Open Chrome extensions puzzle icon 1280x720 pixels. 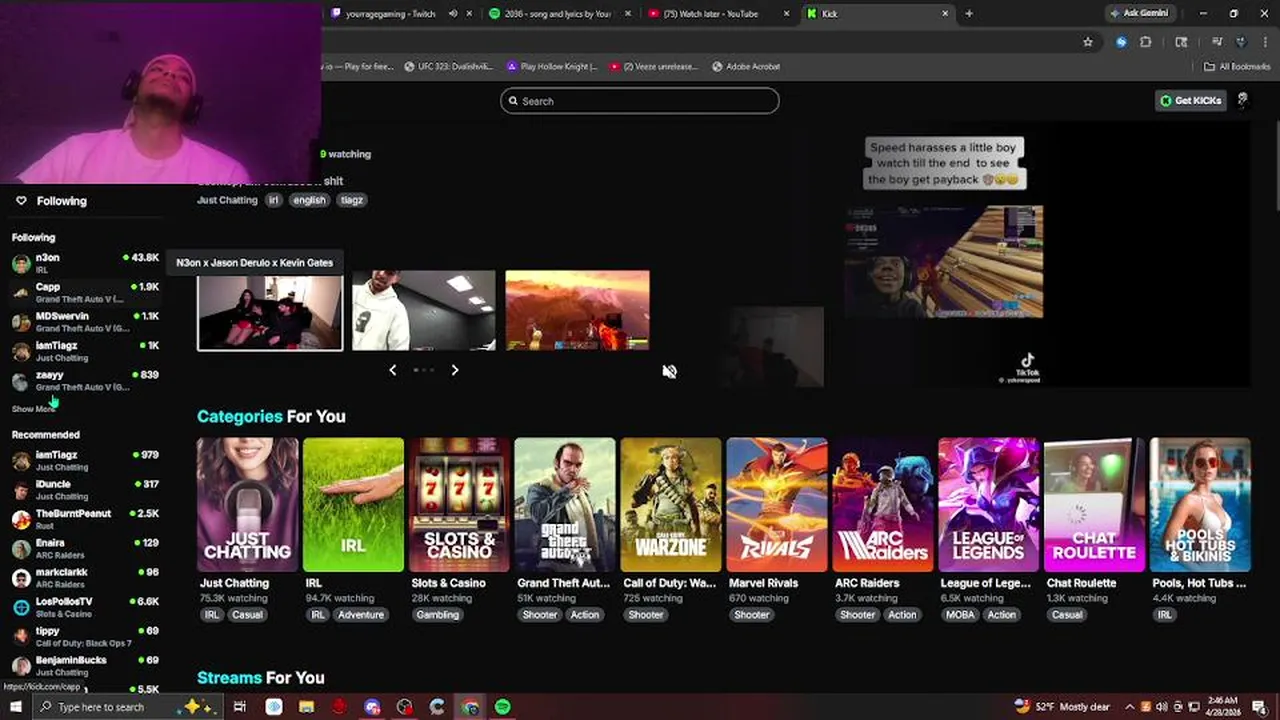tap(1146, 42)
